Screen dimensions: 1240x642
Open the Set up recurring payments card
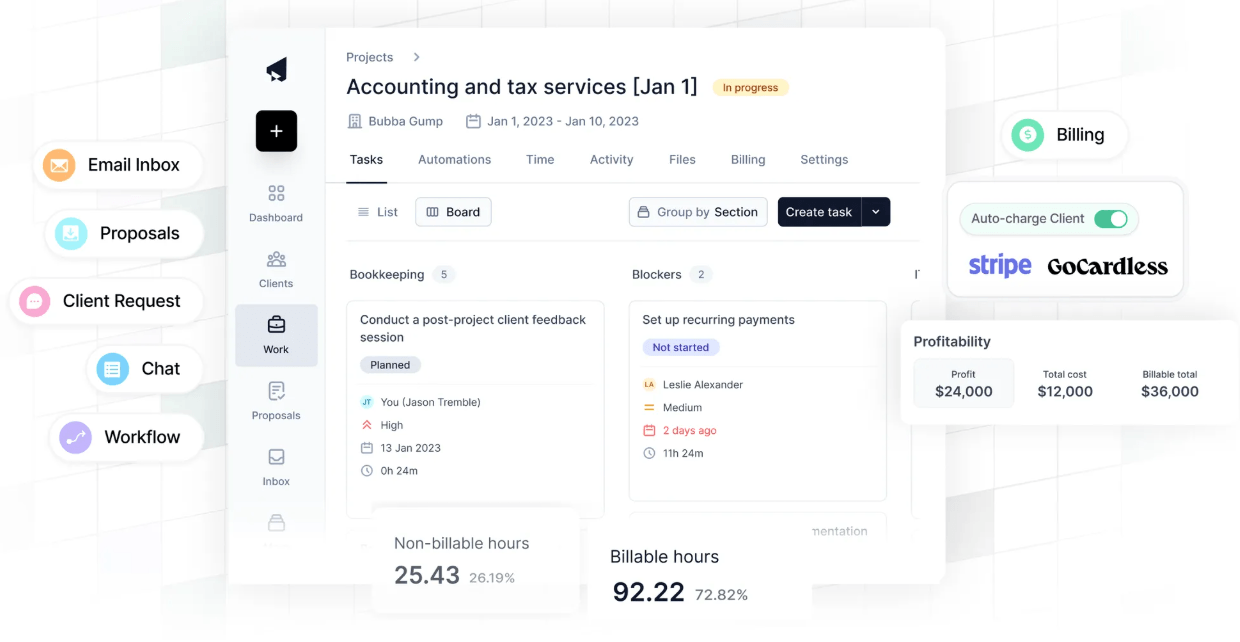click(x=758, y=400)
